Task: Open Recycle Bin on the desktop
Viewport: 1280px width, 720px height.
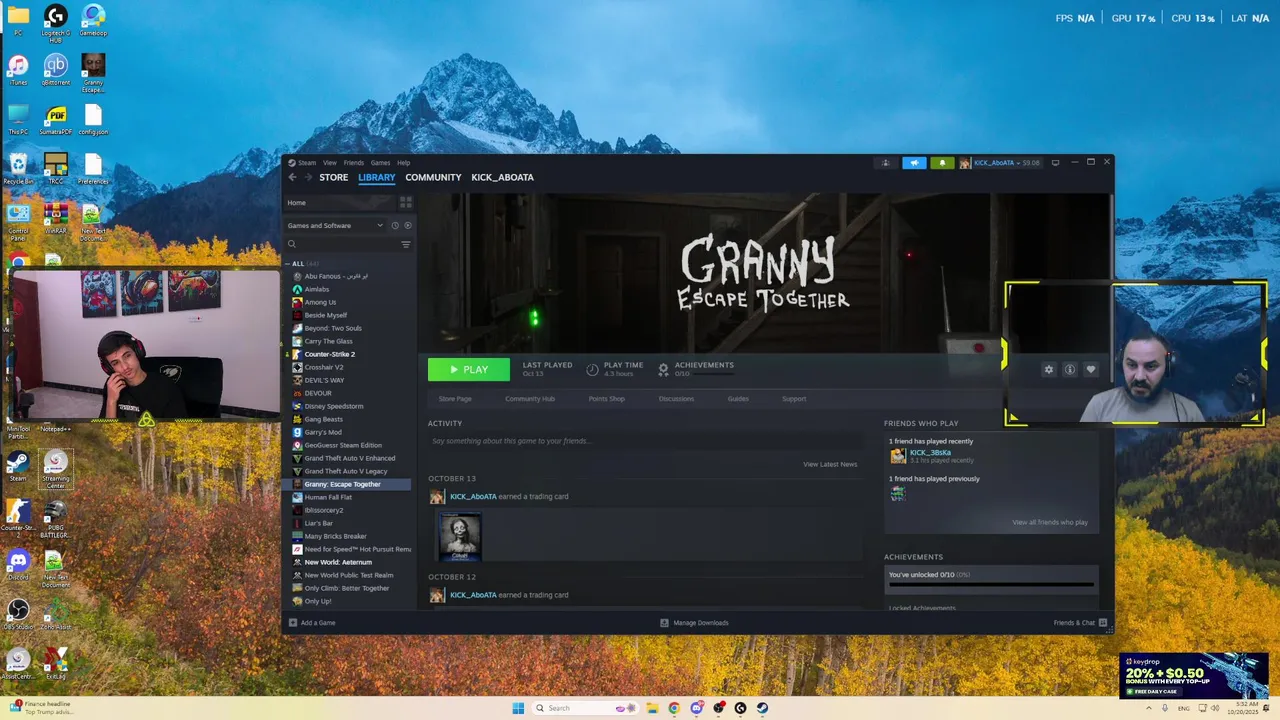Action: (18, 168)
